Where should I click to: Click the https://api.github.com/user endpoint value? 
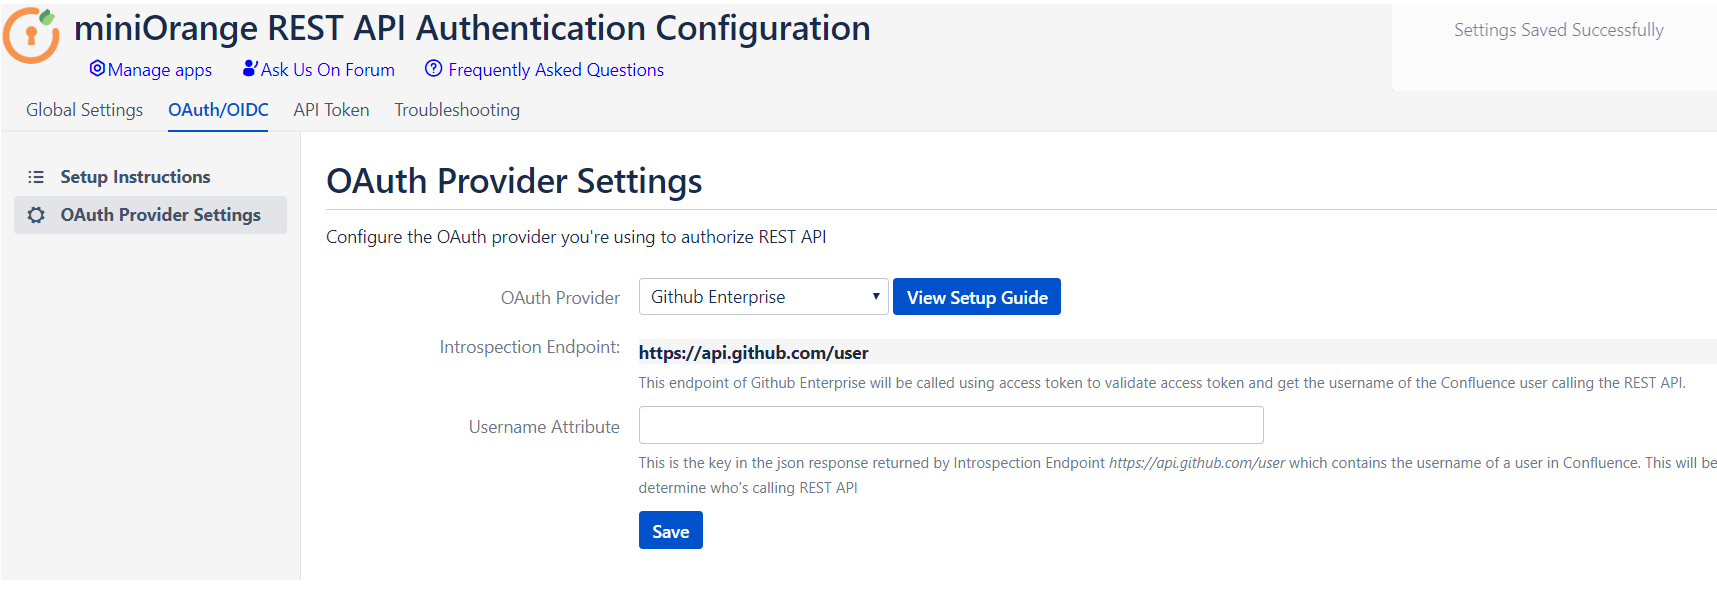tap(753, 352)
